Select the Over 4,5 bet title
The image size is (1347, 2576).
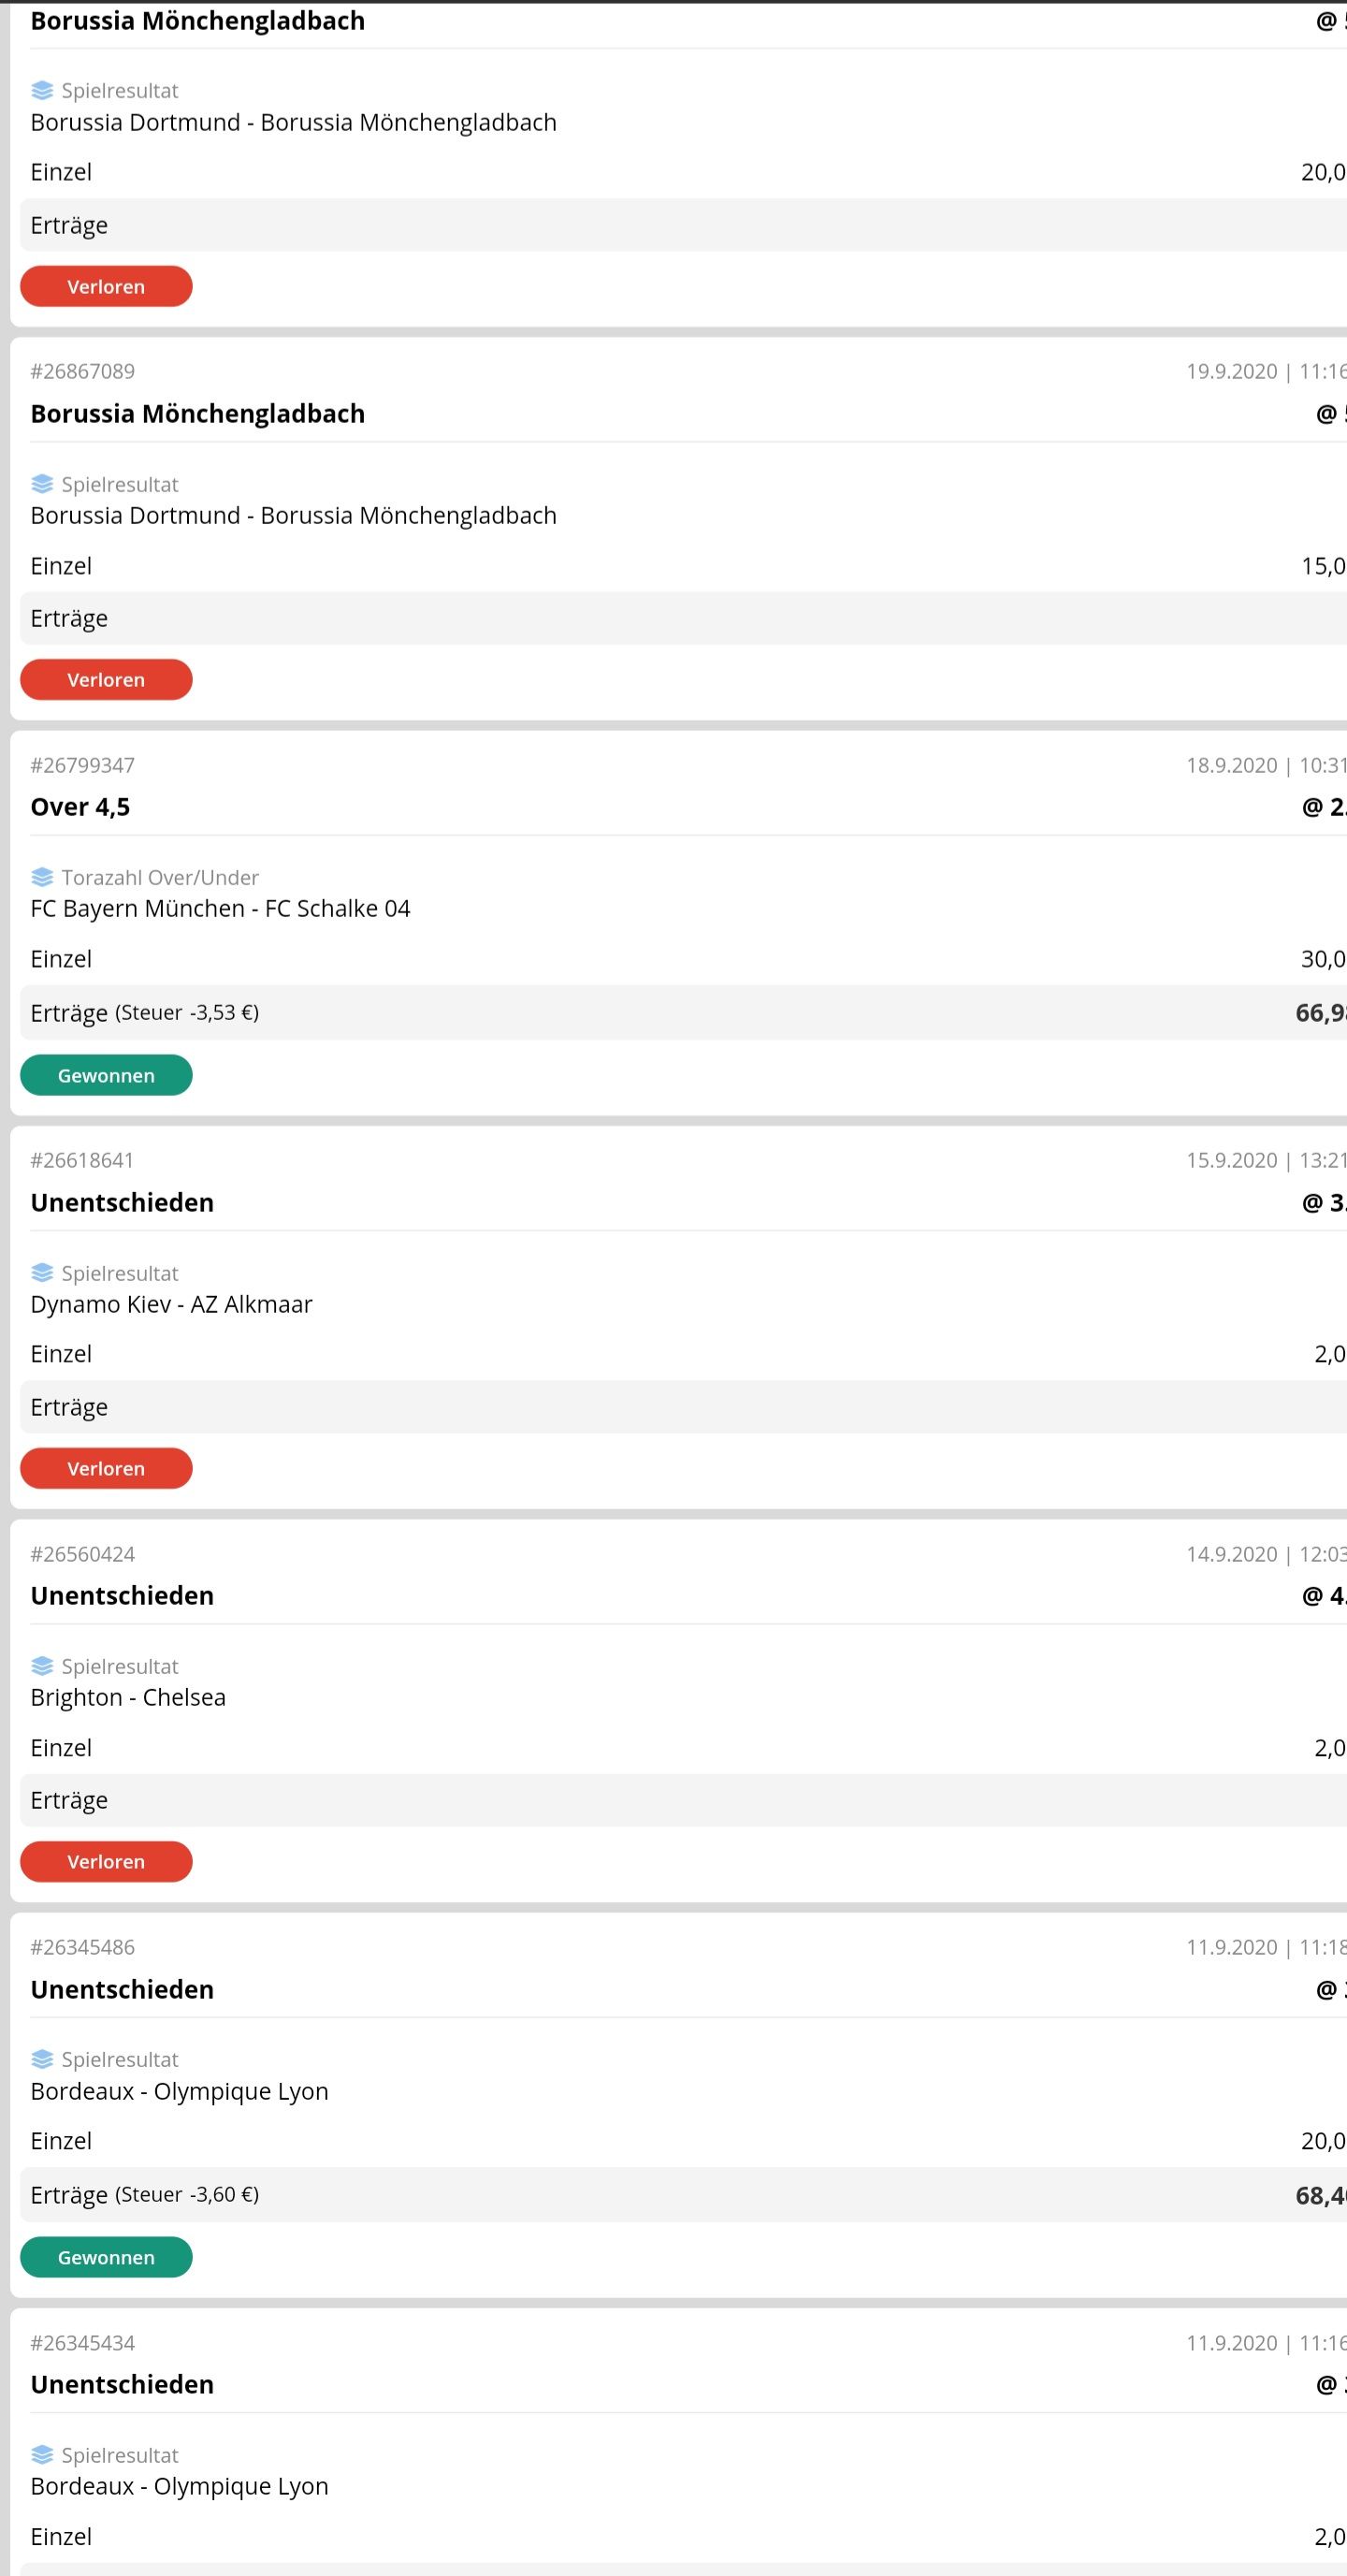tap(80, 807)
